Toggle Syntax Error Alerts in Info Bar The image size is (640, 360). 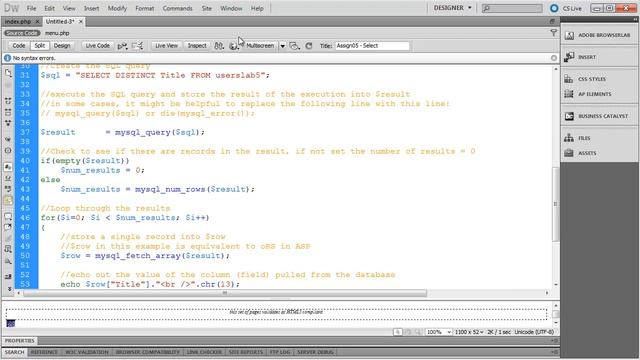[x=8, y=200]
